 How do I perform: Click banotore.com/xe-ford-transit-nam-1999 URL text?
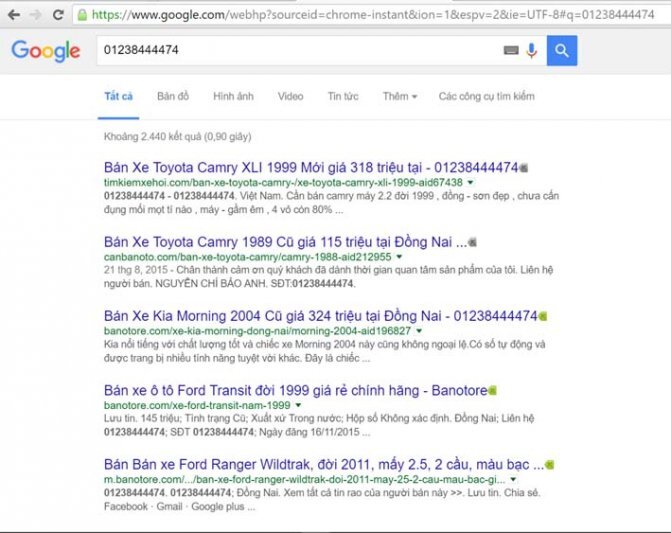point(197,405)
